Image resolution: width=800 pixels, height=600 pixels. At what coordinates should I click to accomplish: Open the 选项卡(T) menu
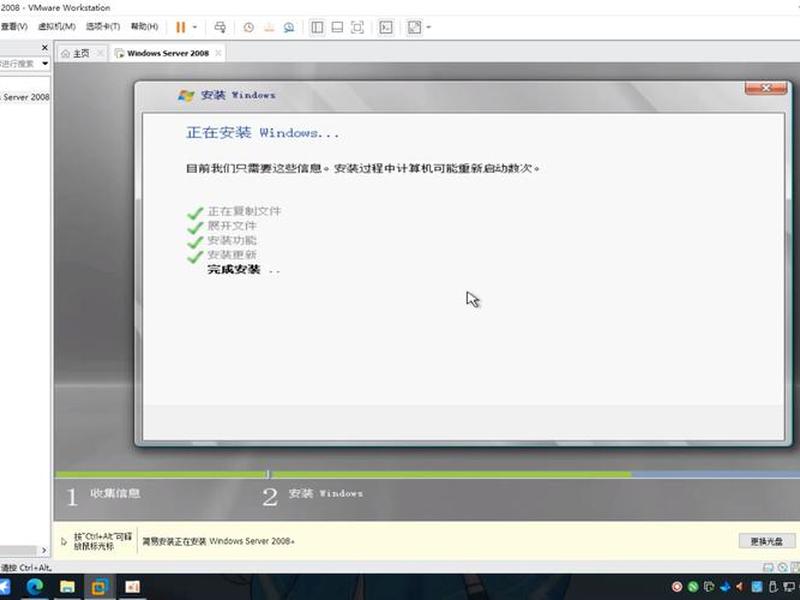coord(103,27)
